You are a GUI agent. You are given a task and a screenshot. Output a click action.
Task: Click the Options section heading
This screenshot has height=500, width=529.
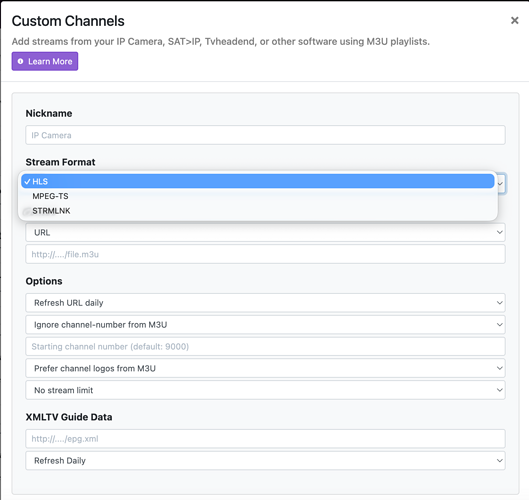click(44, 281)
